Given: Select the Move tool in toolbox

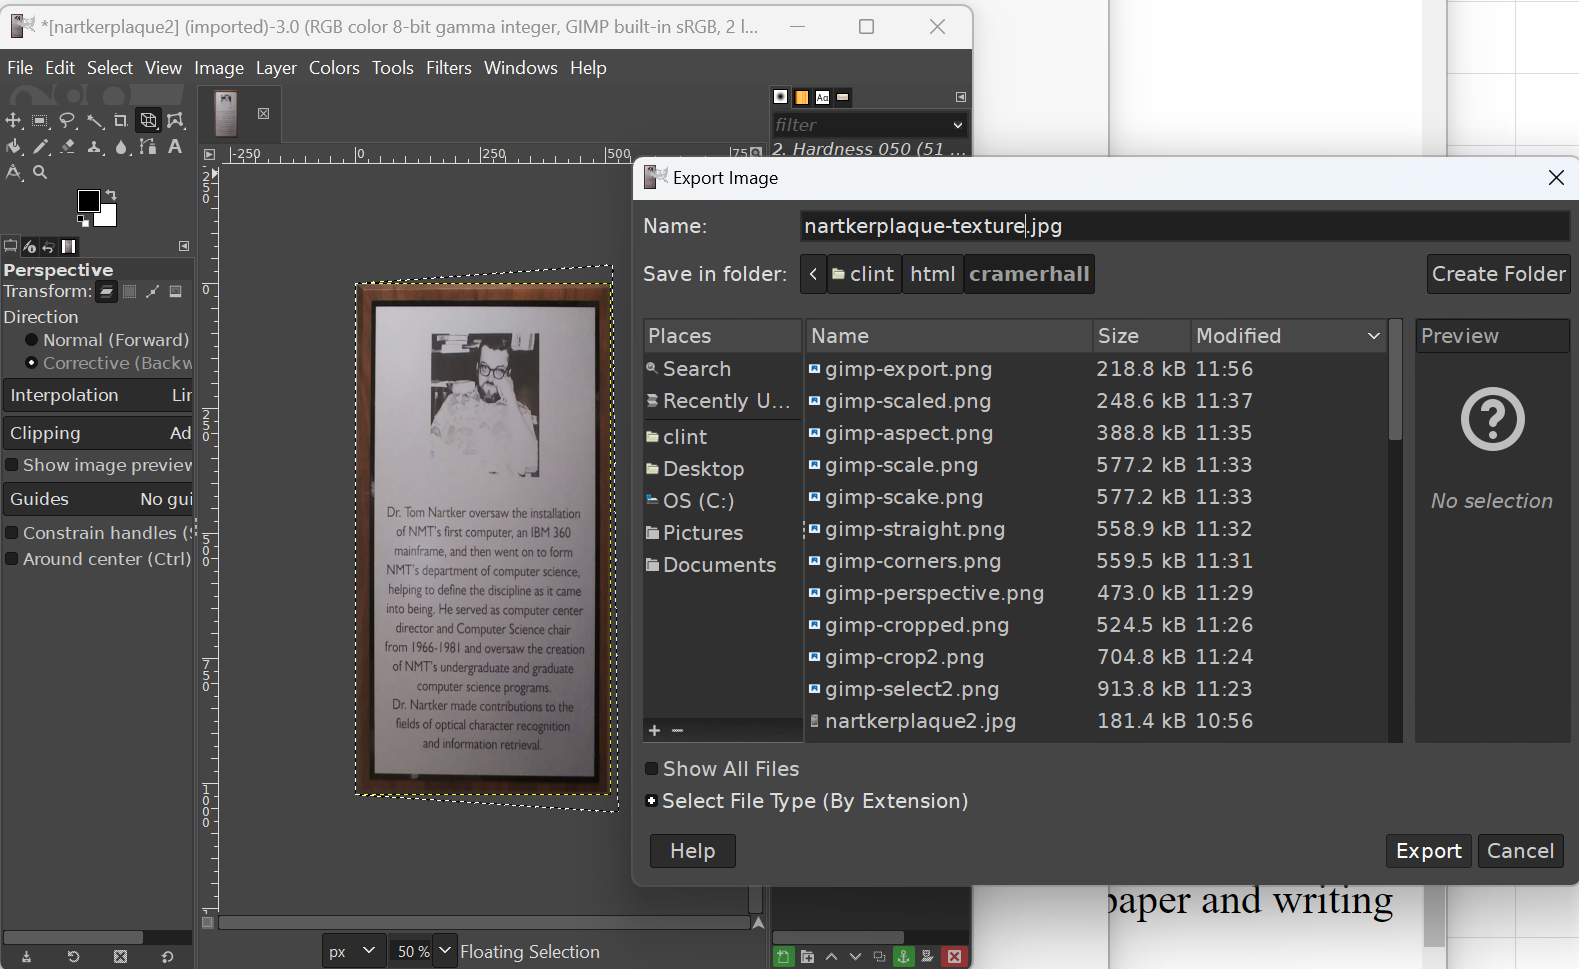Looking at the screenshot, I should 13,121.
